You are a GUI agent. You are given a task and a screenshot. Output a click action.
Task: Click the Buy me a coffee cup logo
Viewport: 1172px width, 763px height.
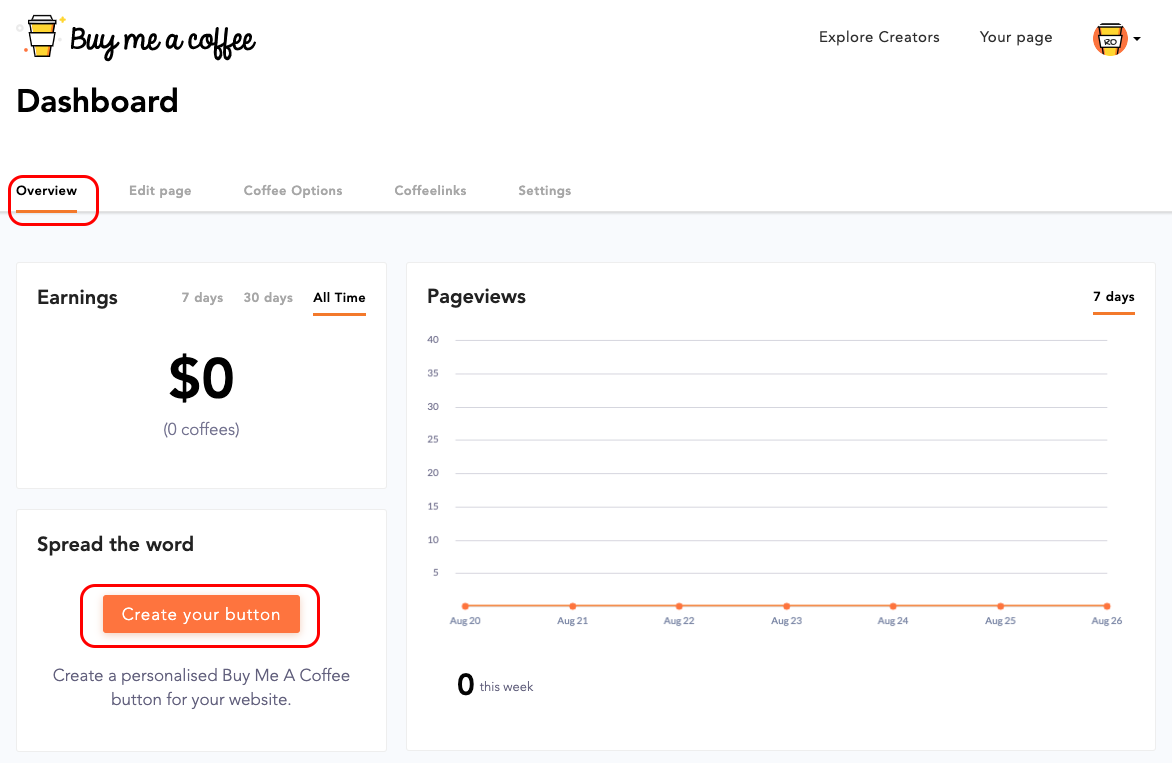point(42,36)
